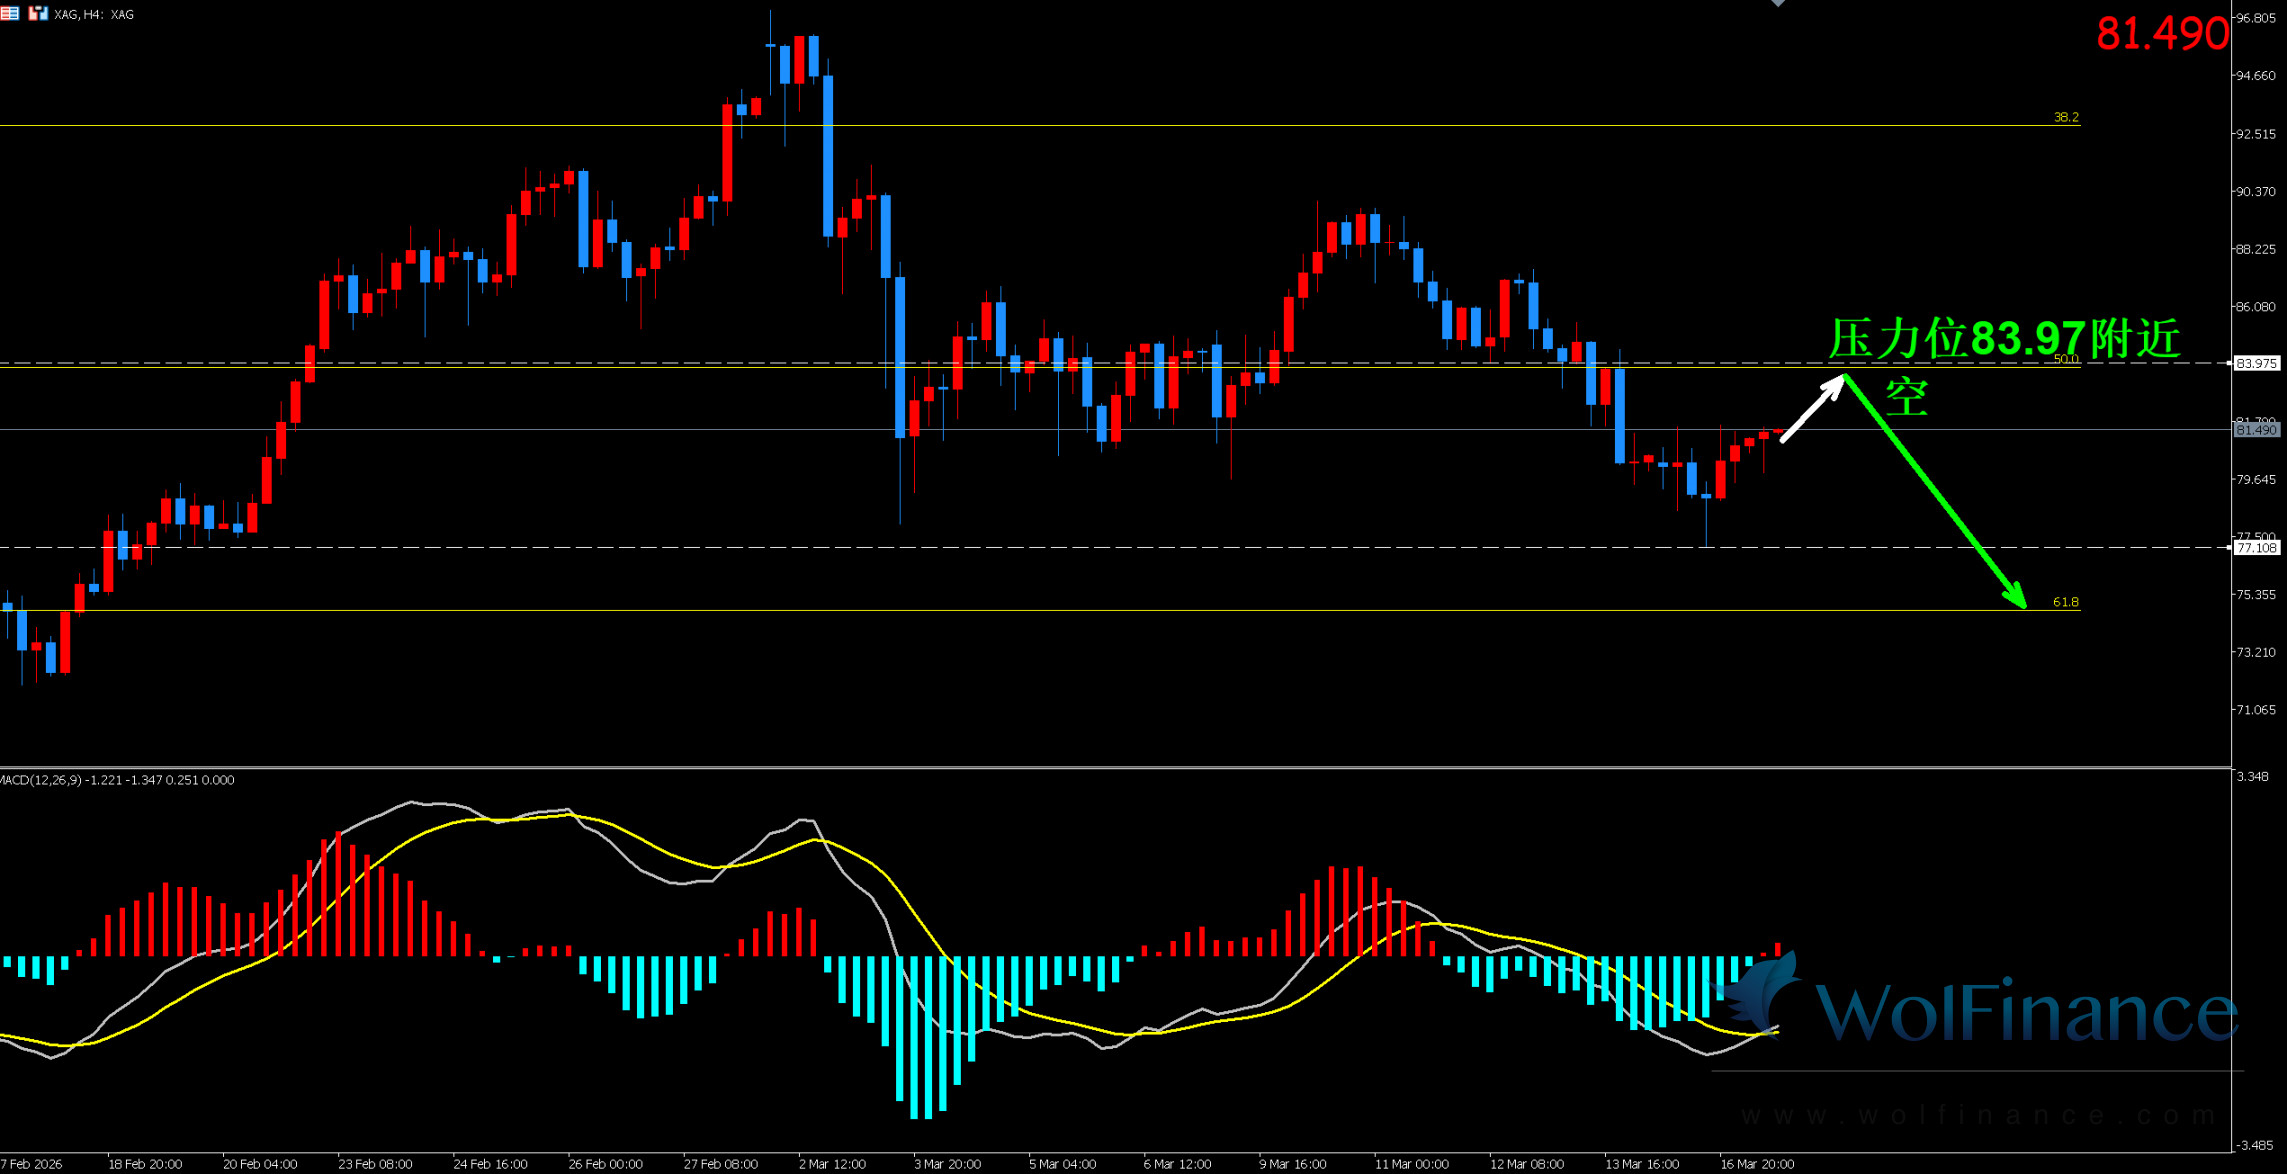Select the 50.0 Fibonacci level label
Viewport: 2287px width, 1174px height.
pyautogui.click(x=2065, y=358)
